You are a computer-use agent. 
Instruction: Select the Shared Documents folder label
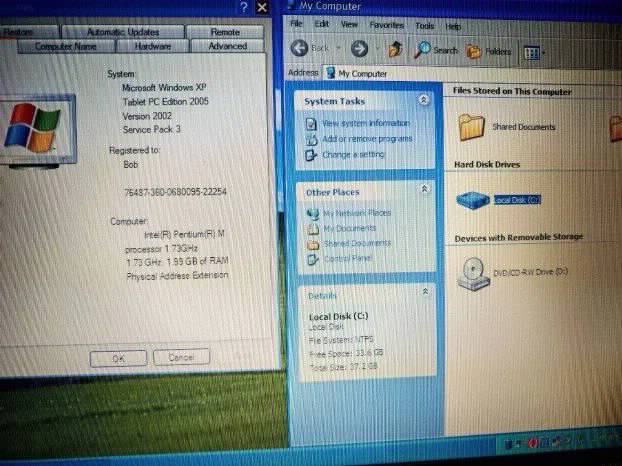coord(524,127)
